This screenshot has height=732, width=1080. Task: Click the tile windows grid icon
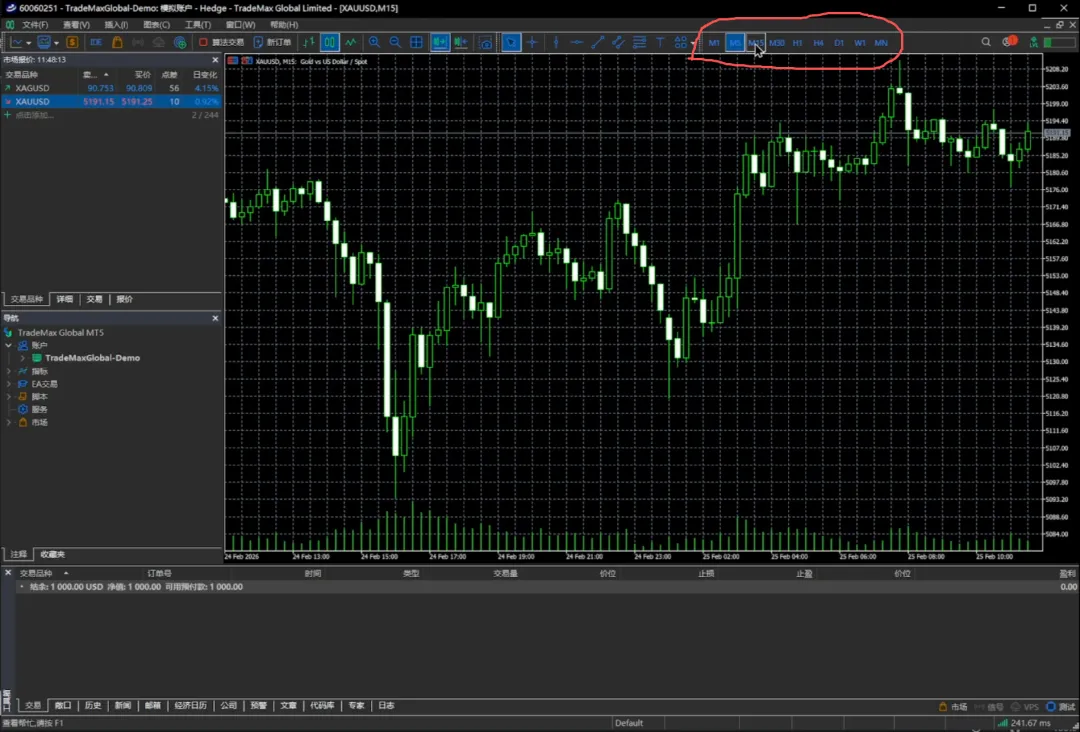tap(416, 42)
